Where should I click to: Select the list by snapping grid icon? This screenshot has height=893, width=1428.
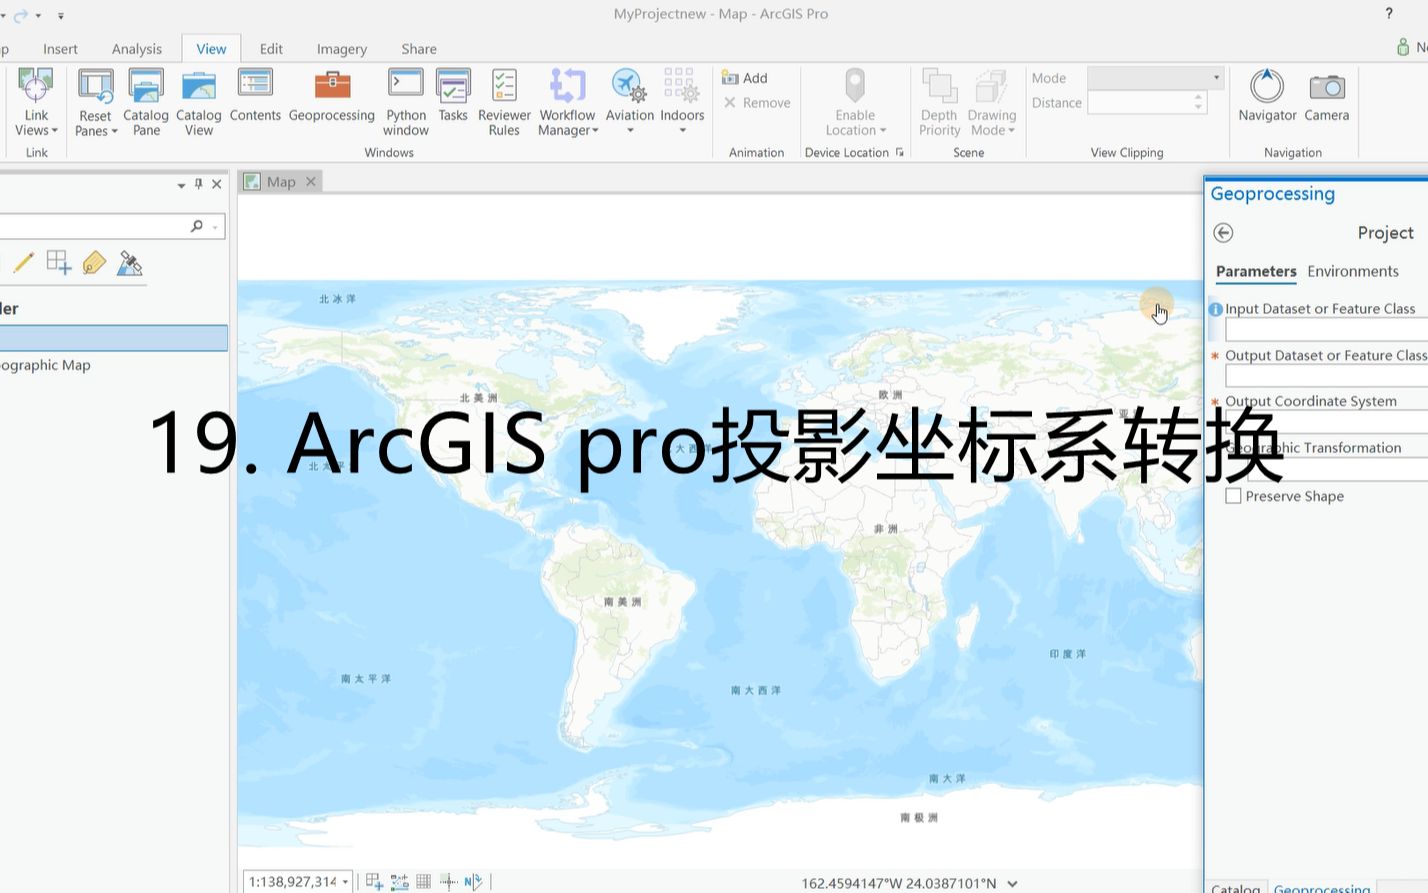[x=59, y=263]
